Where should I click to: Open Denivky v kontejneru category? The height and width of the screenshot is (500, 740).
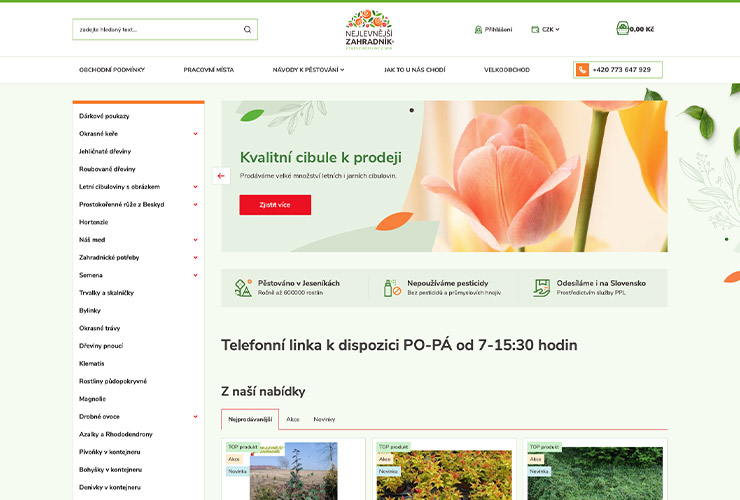pyautogui.click(x=110, y=488)
